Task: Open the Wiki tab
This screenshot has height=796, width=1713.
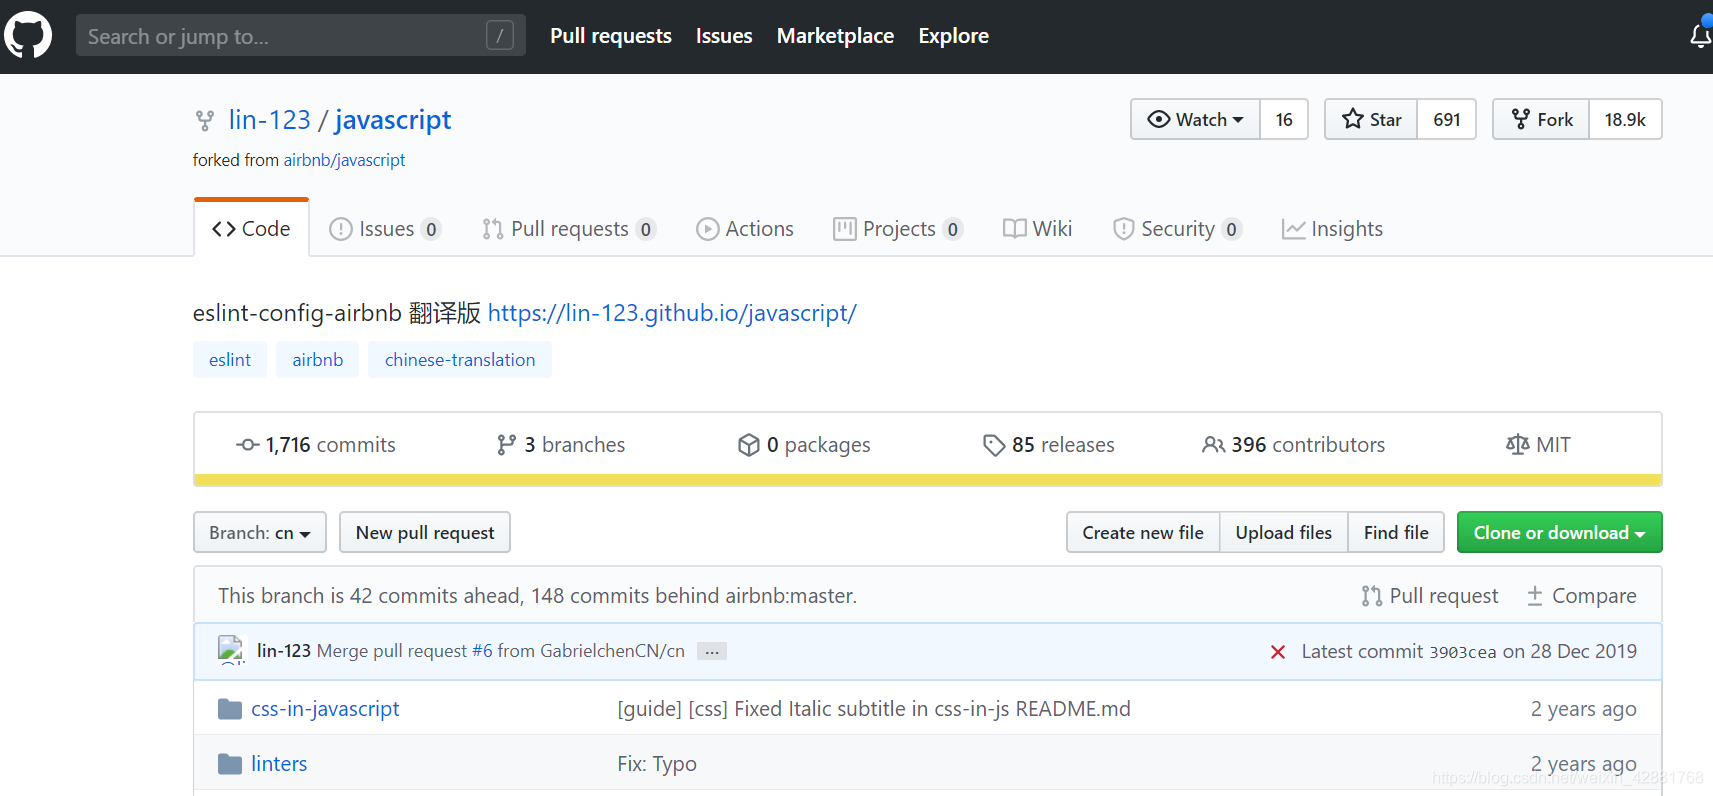Action: pos(1038,229)
